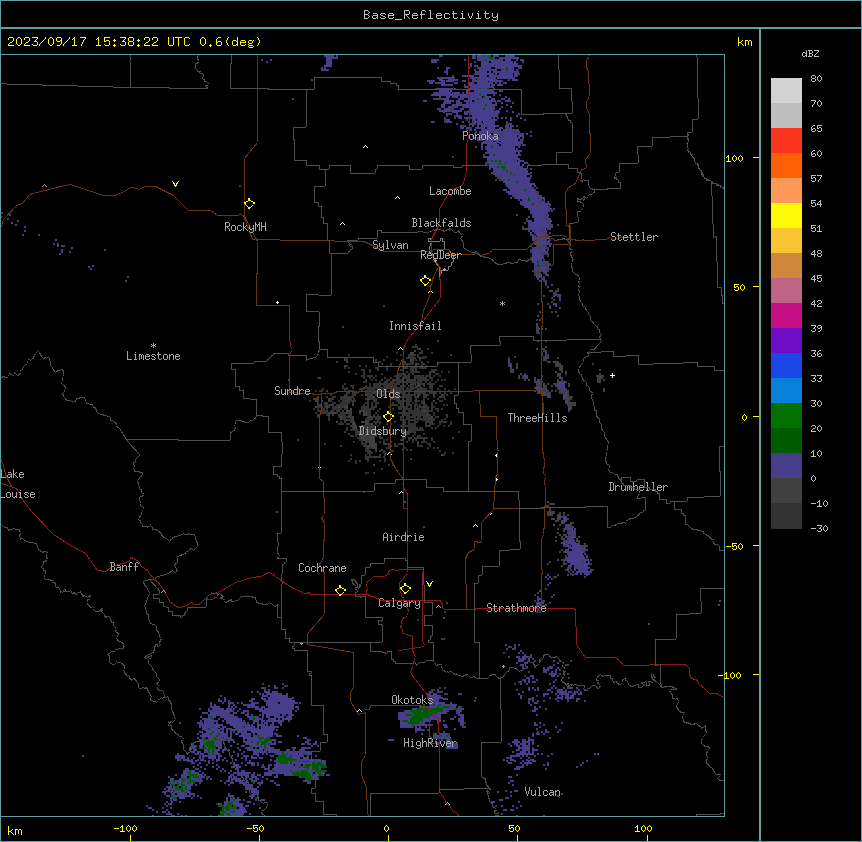Click the HighRiver label
Image resolution: width=862 pixels, height=842 pixels.
[x=430, y=743]
